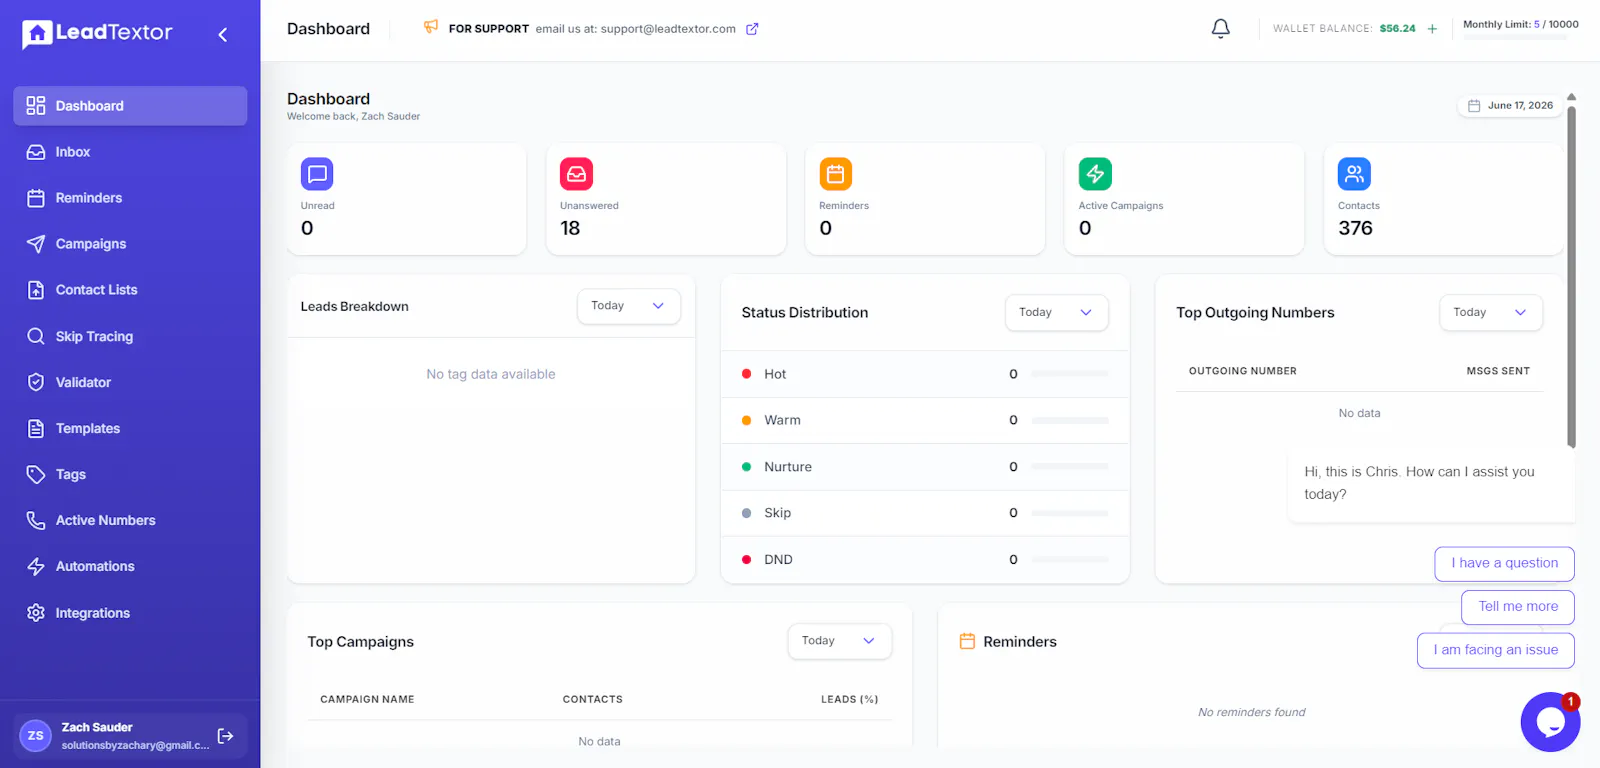This screenshot has height=768, width=1600.
Task: Click the Integrations gear icon
Action: (x=36, y=613)
